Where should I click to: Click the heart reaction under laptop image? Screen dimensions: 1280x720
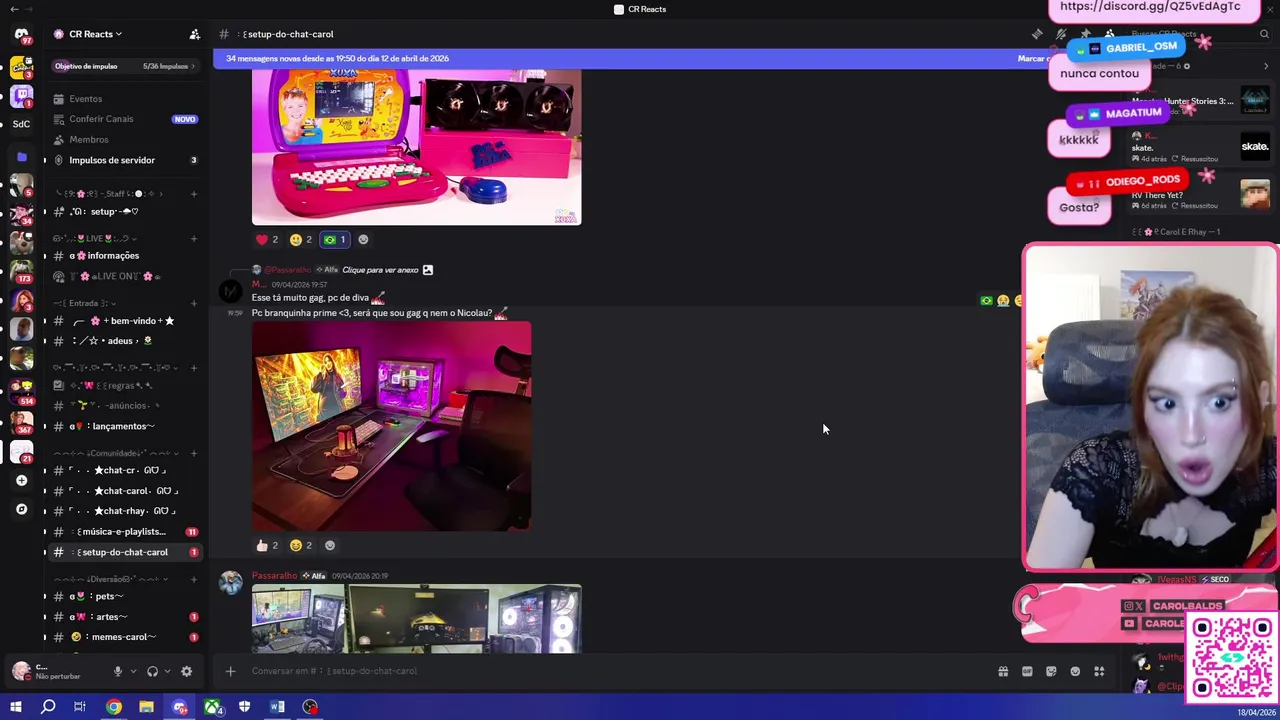(267, 239)
